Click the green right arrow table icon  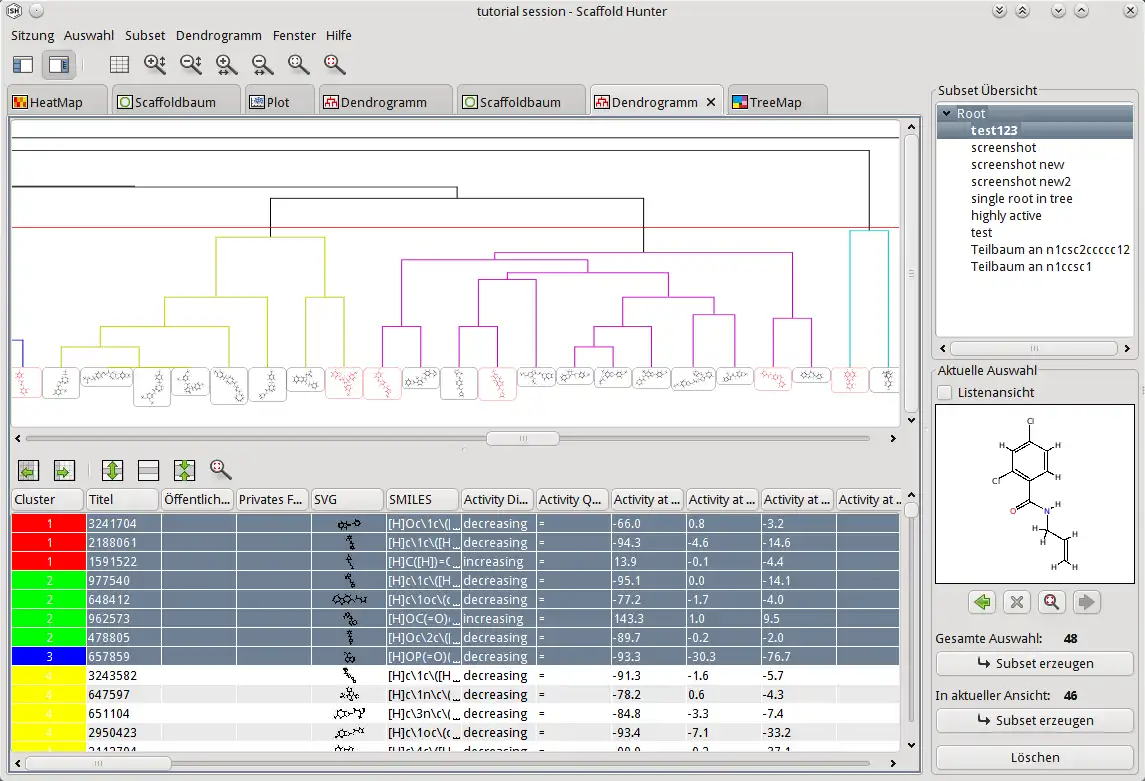pyautogui.click(x=64, y=470)
